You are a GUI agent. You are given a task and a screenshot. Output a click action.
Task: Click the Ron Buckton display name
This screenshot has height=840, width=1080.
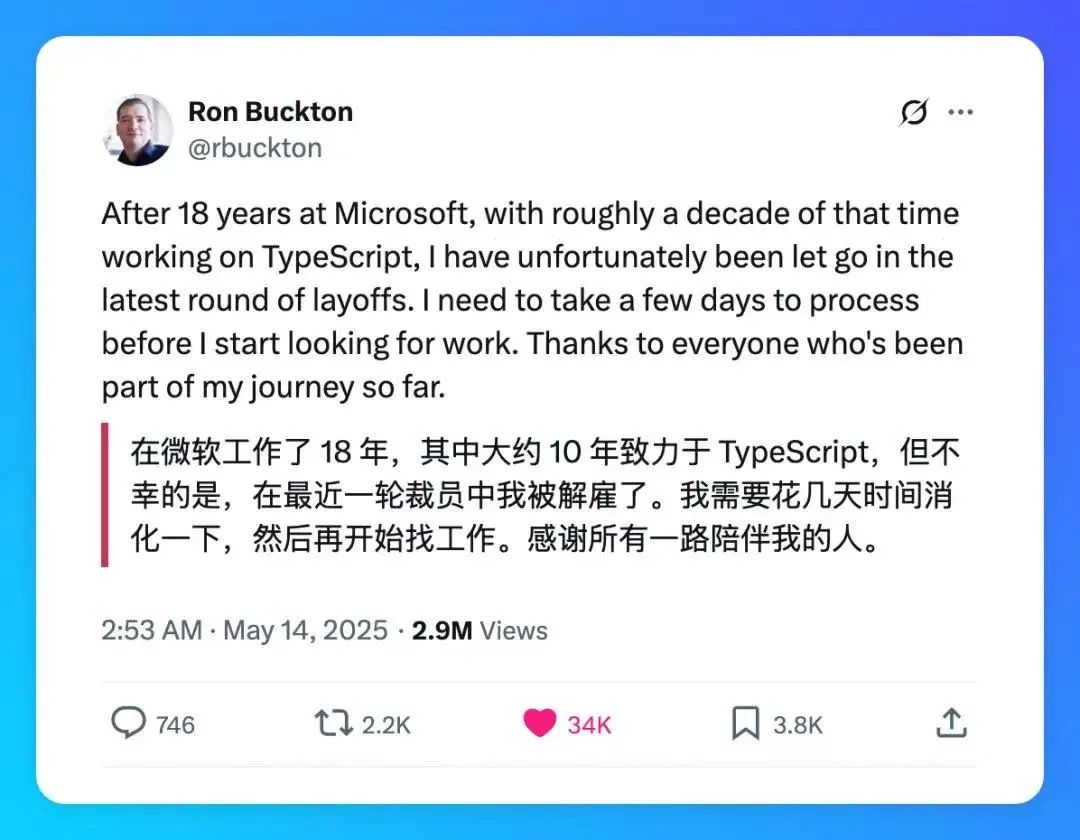[270, 111]
